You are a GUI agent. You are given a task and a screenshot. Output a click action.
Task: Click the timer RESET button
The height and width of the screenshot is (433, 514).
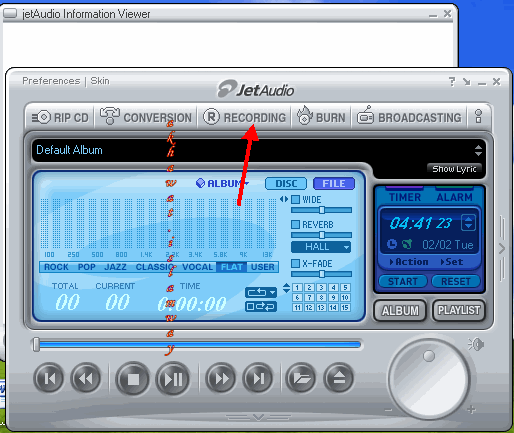[456, 282]
